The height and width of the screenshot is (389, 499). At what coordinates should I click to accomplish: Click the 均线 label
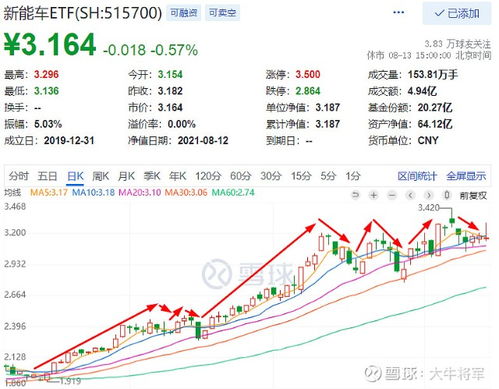13,193
